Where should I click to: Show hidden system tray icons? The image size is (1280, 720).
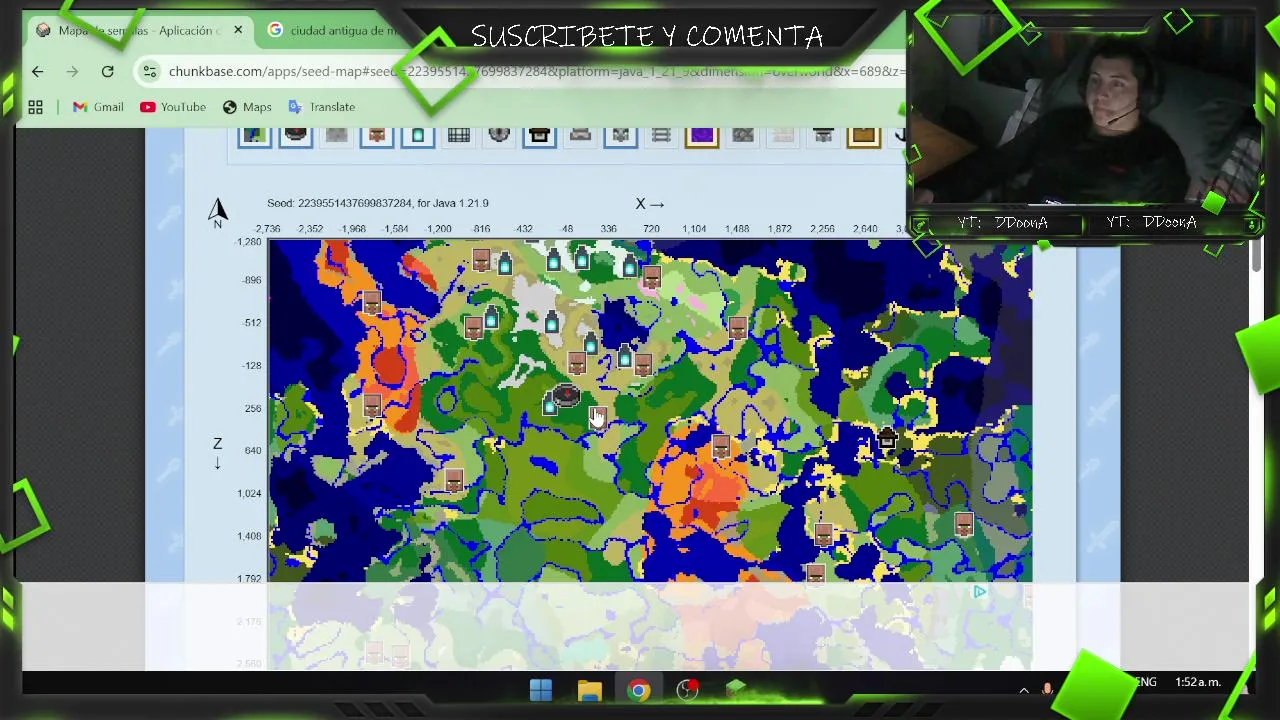coord(1024,690)
